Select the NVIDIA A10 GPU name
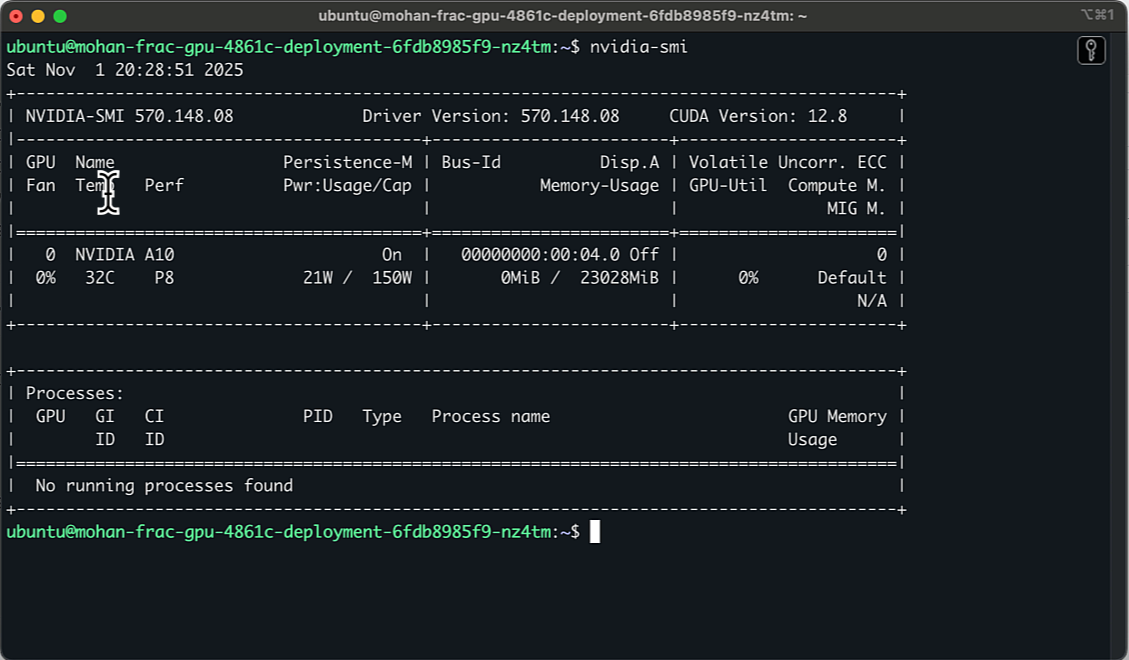The height and width of the screenshot is (660, 1129). [124, 254]
